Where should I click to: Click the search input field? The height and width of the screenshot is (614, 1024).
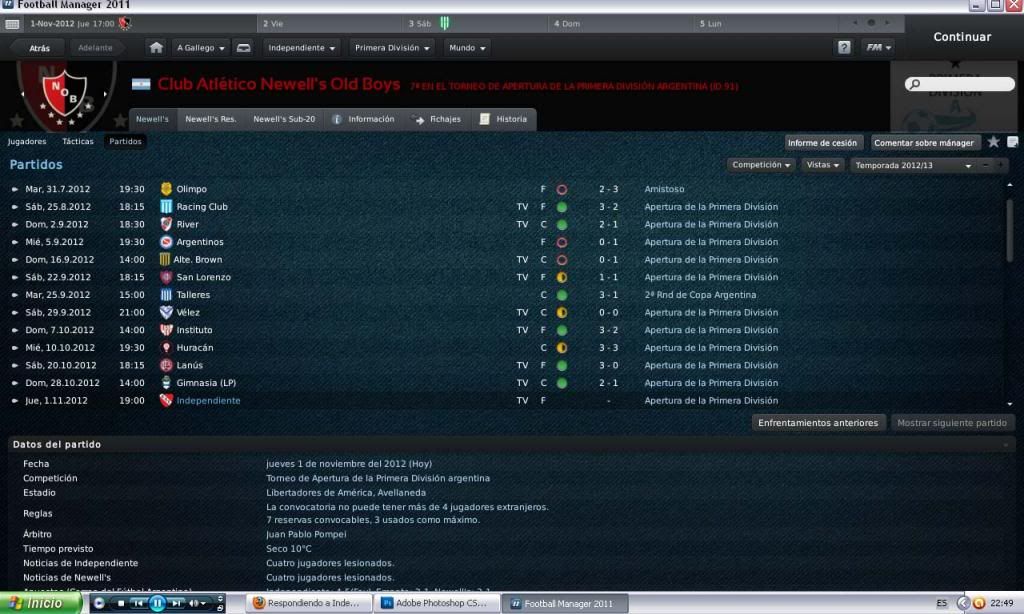click(x=959, y=84)
